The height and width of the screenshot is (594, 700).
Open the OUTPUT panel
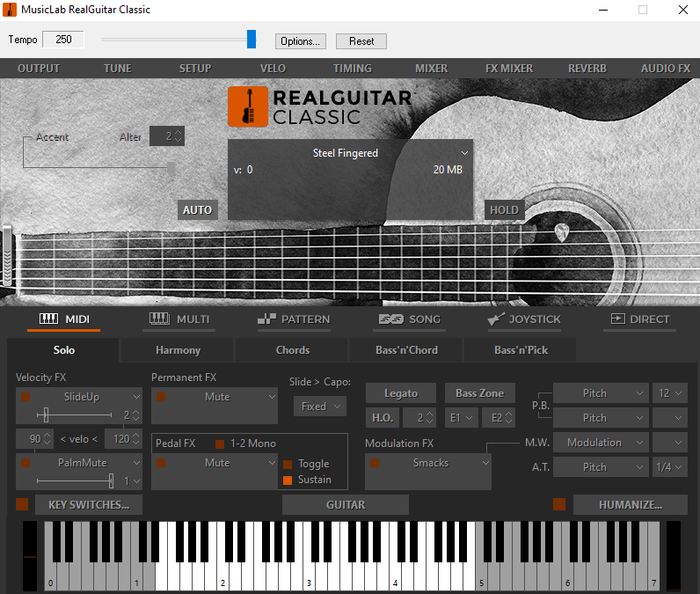coord(38,68)
